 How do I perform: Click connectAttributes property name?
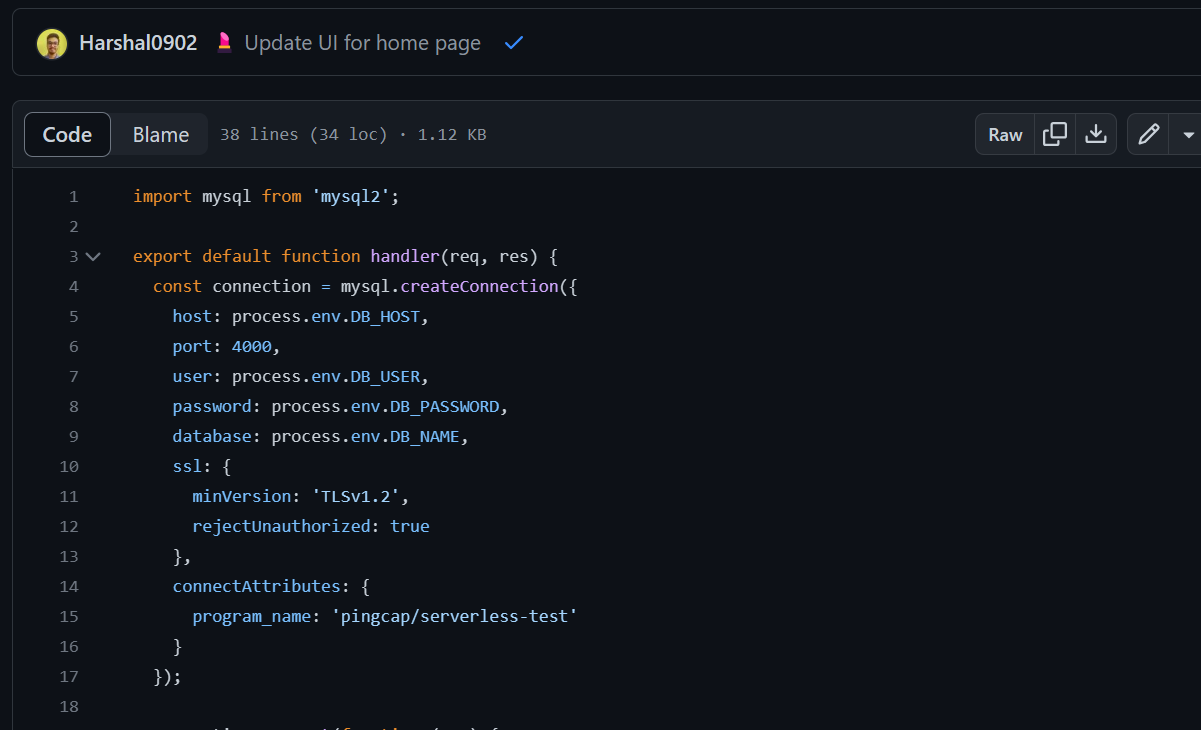pyautogui.click(x=256, y=586)
